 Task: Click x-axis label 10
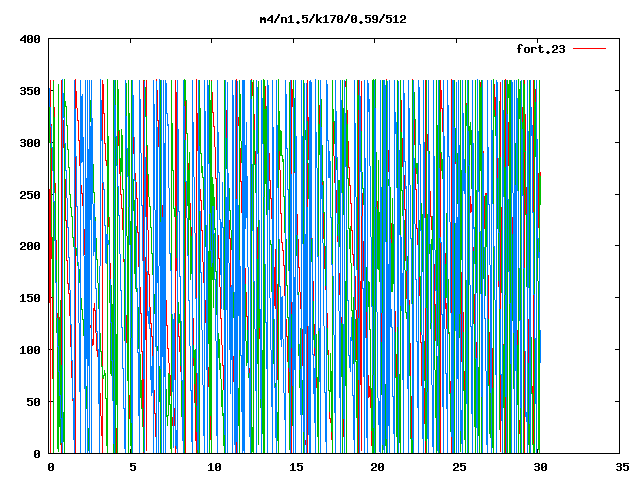tap(214, 467)
